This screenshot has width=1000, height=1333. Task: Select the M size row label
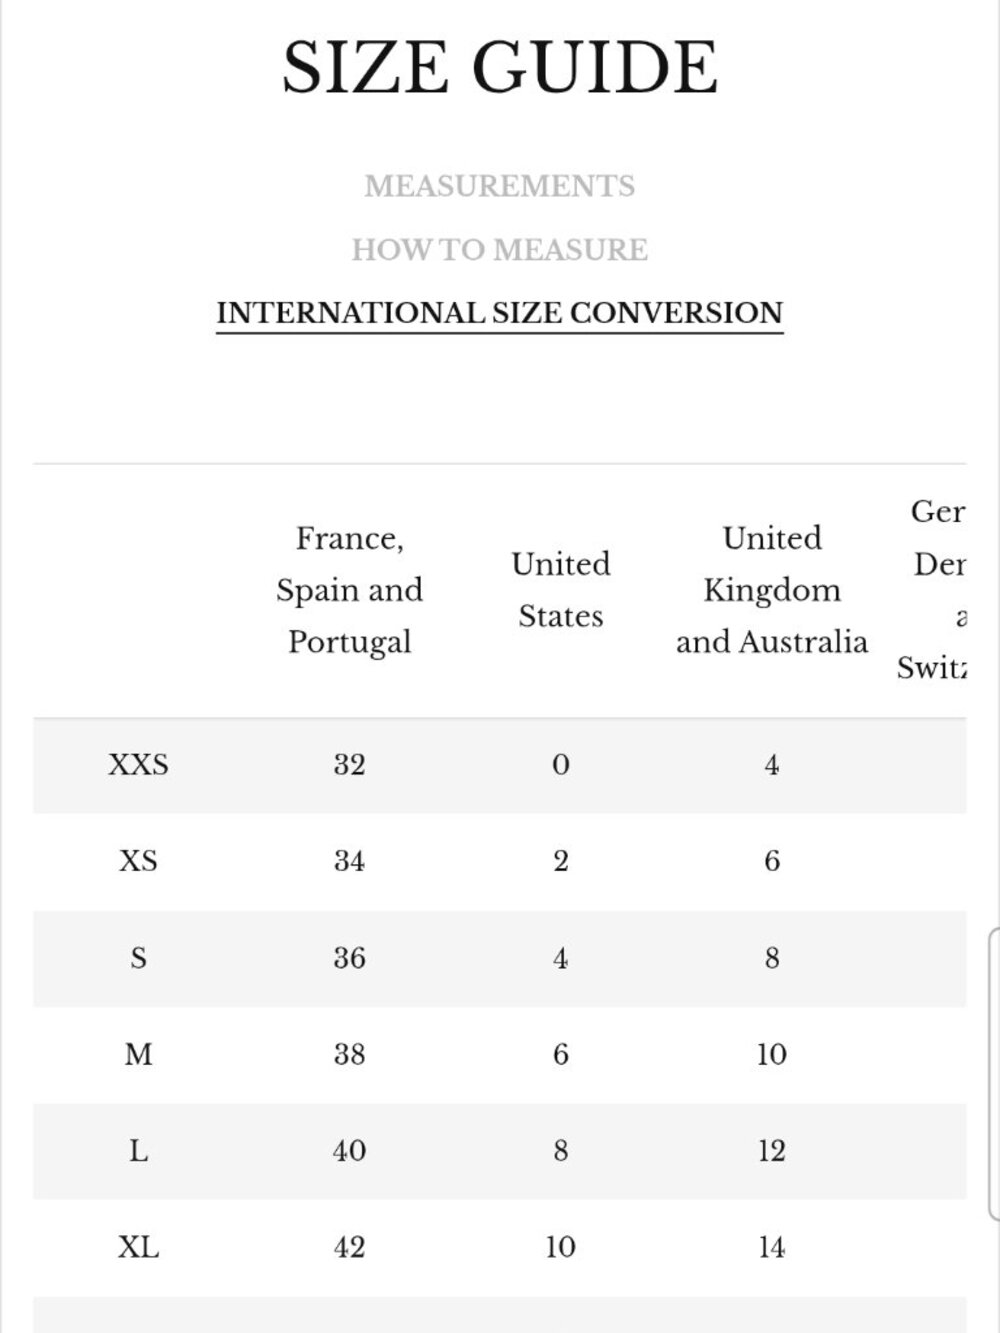[138, 1054]
